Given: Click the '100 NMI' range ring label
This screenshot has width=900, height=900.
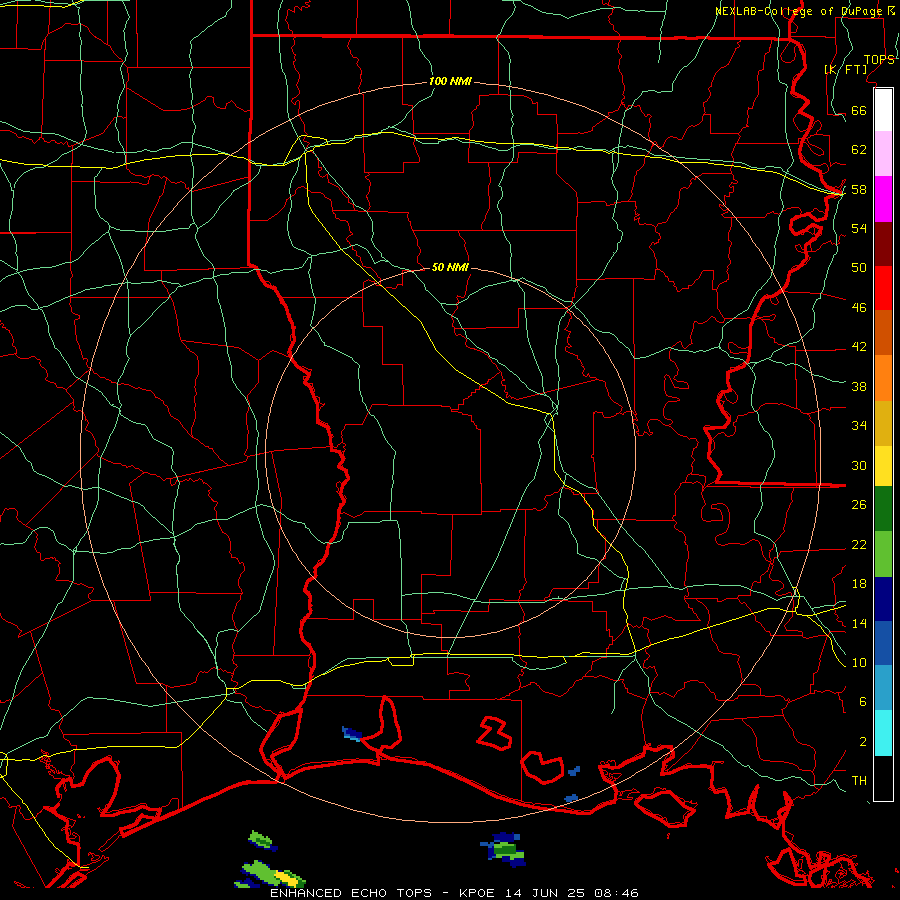Looking at the screenshot, I should (450, 81).
